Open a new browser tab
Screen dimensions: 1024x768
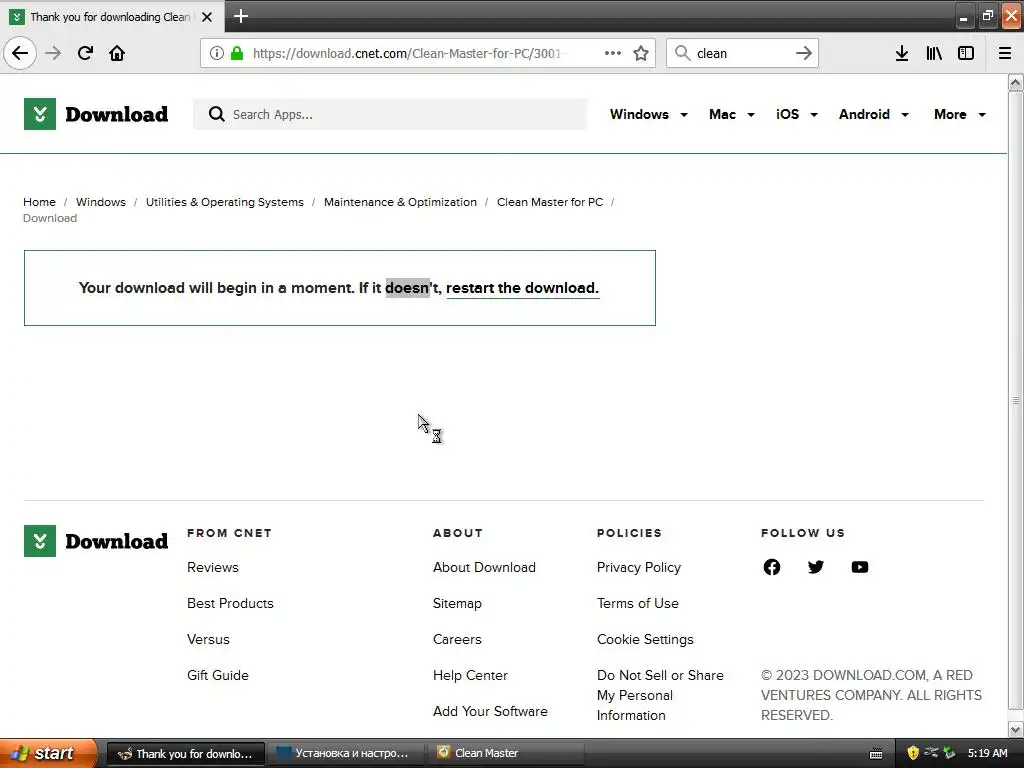point(240,16)
